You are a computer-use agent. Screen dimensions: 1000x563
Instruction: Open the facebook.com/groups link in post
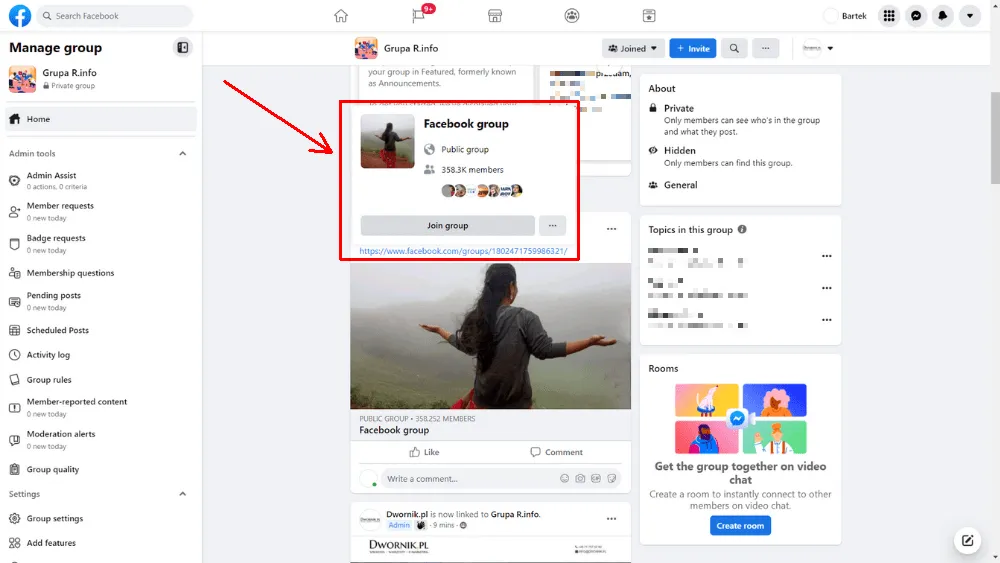click(x=463, y=251)
